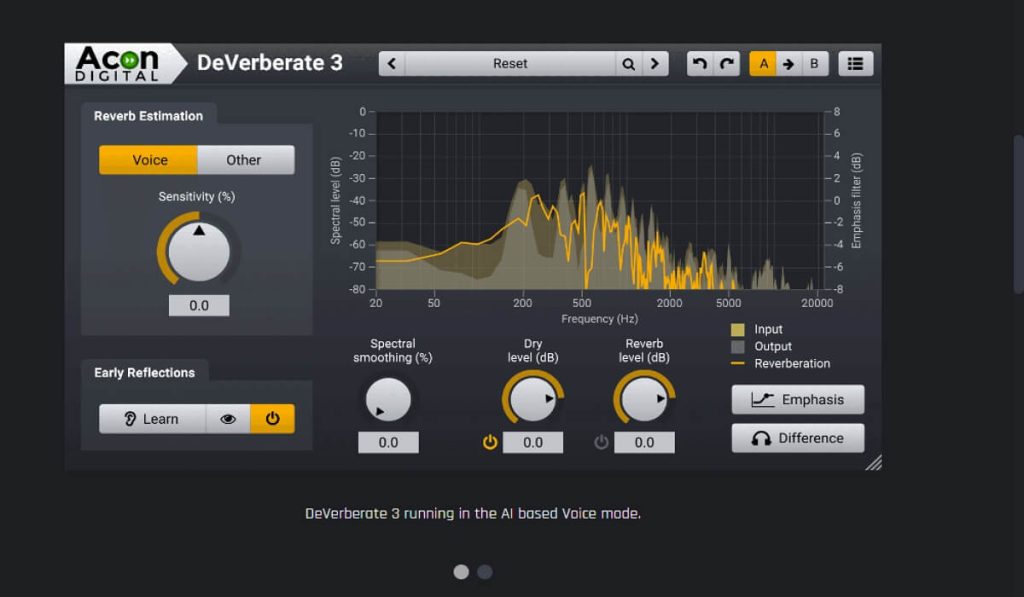Open the plugin menu list icon
Screen dimensions: 1024x597
click(855, 64)
